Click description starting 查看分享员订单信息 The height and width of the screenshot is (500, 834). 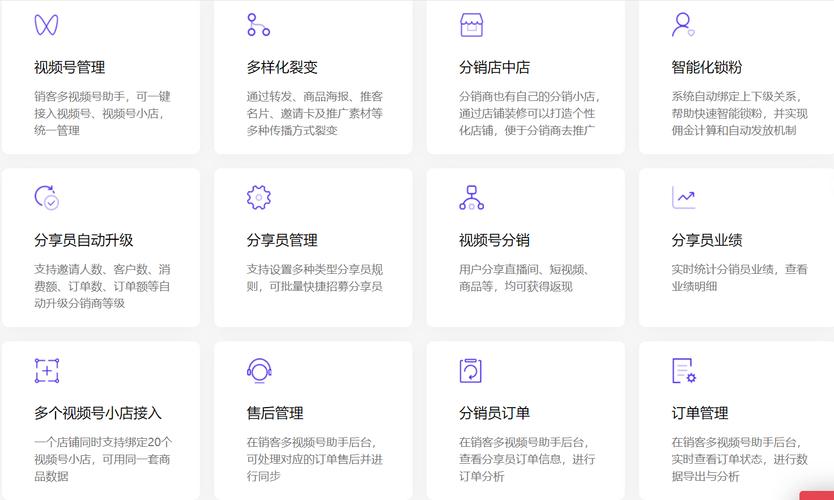[x=527, y=459]
